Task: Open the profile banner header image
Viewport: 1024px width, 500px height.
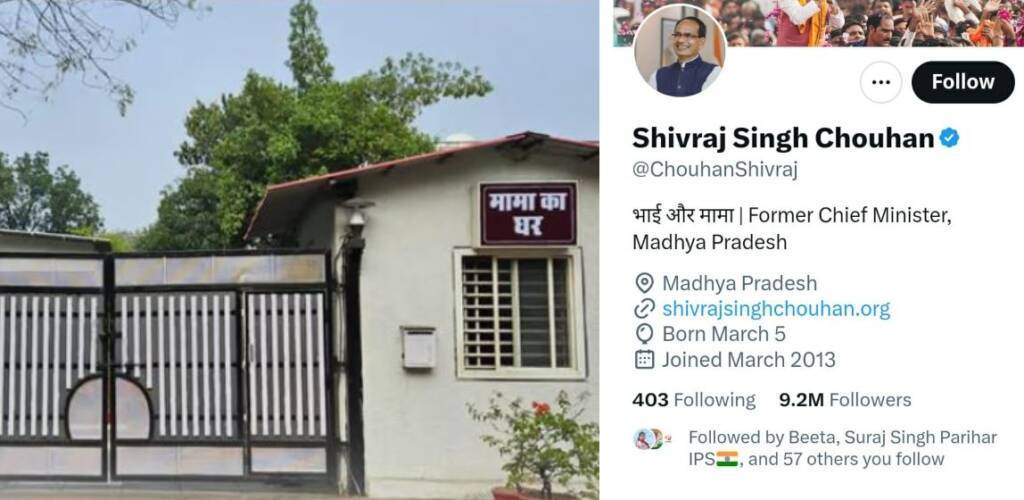Action: pyautogui.click(x=818, y=23)
